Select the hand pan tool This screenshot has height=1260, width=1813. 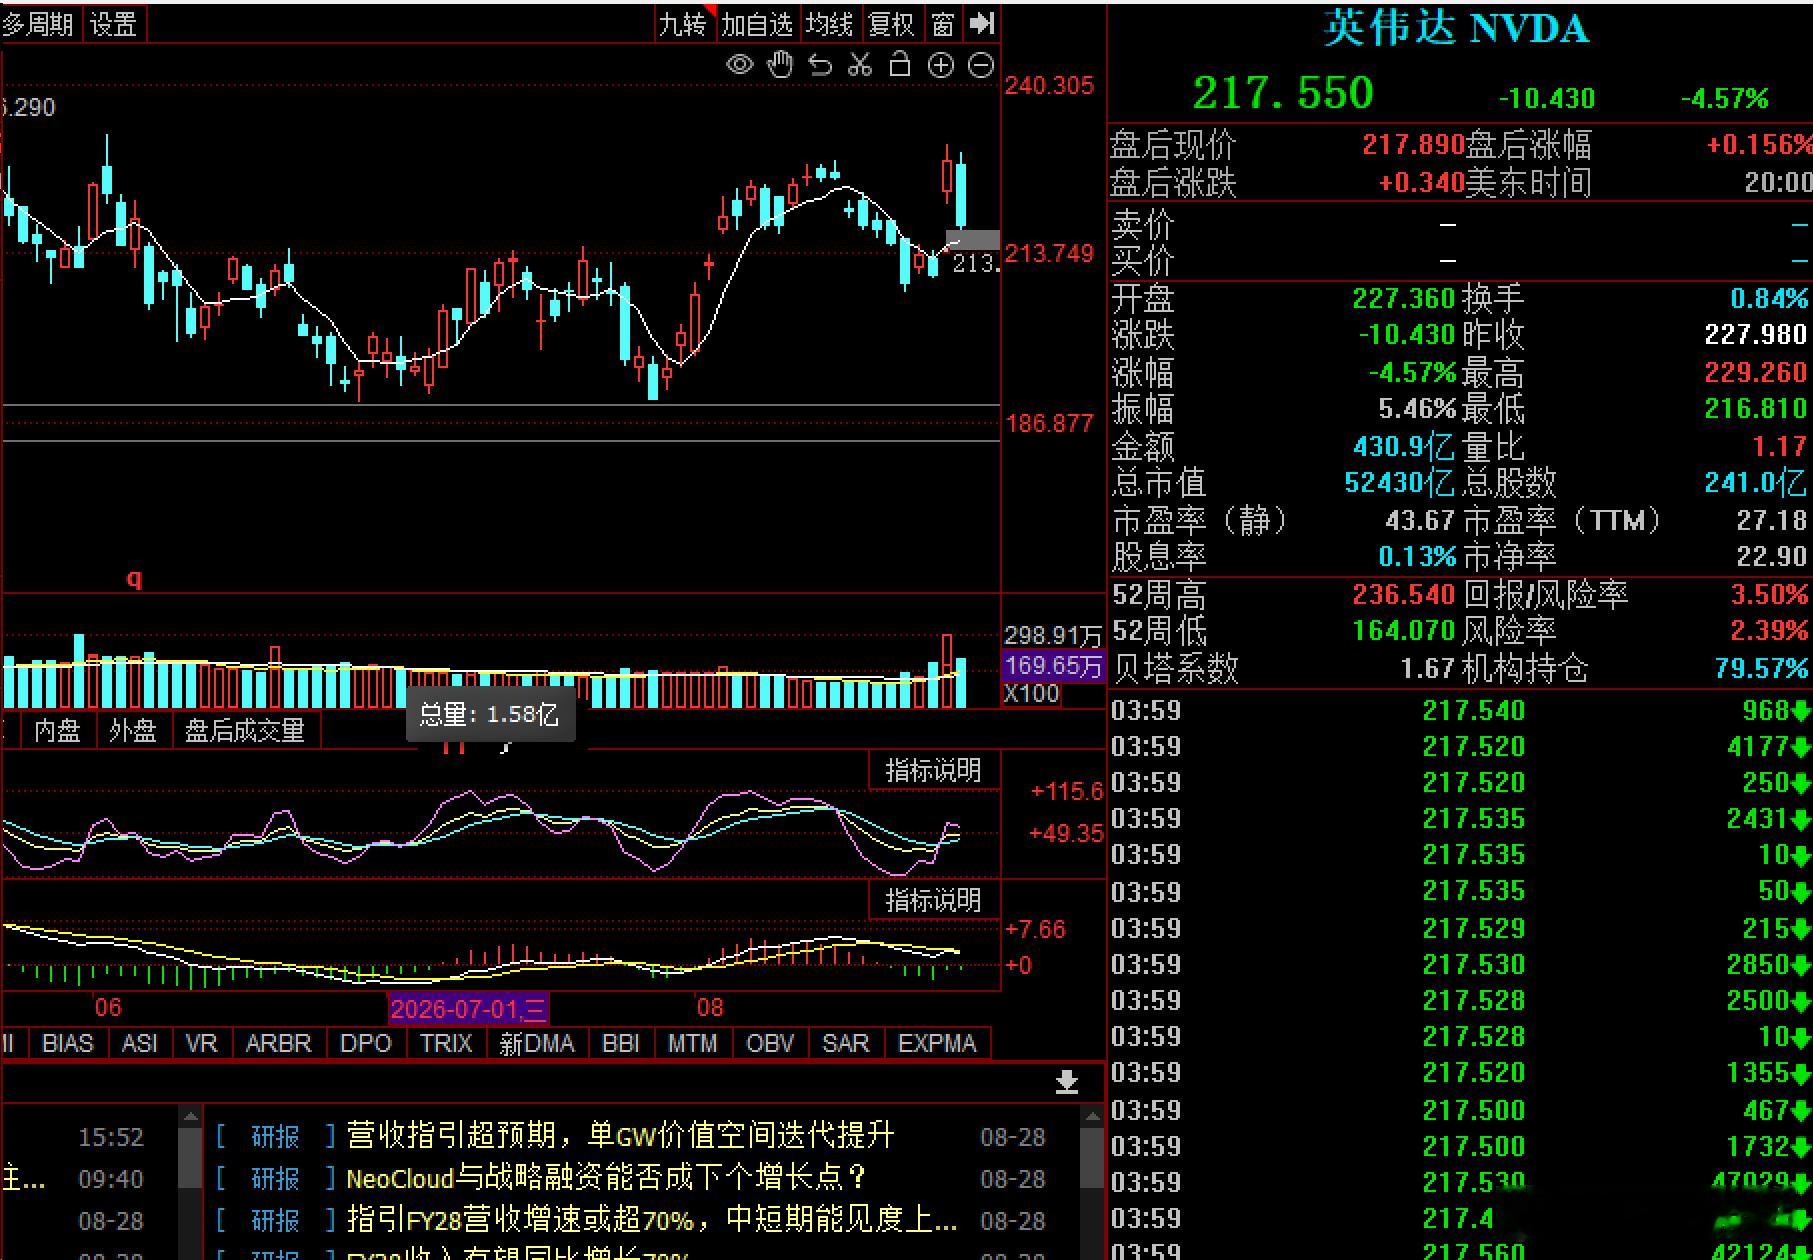point(780,66)
